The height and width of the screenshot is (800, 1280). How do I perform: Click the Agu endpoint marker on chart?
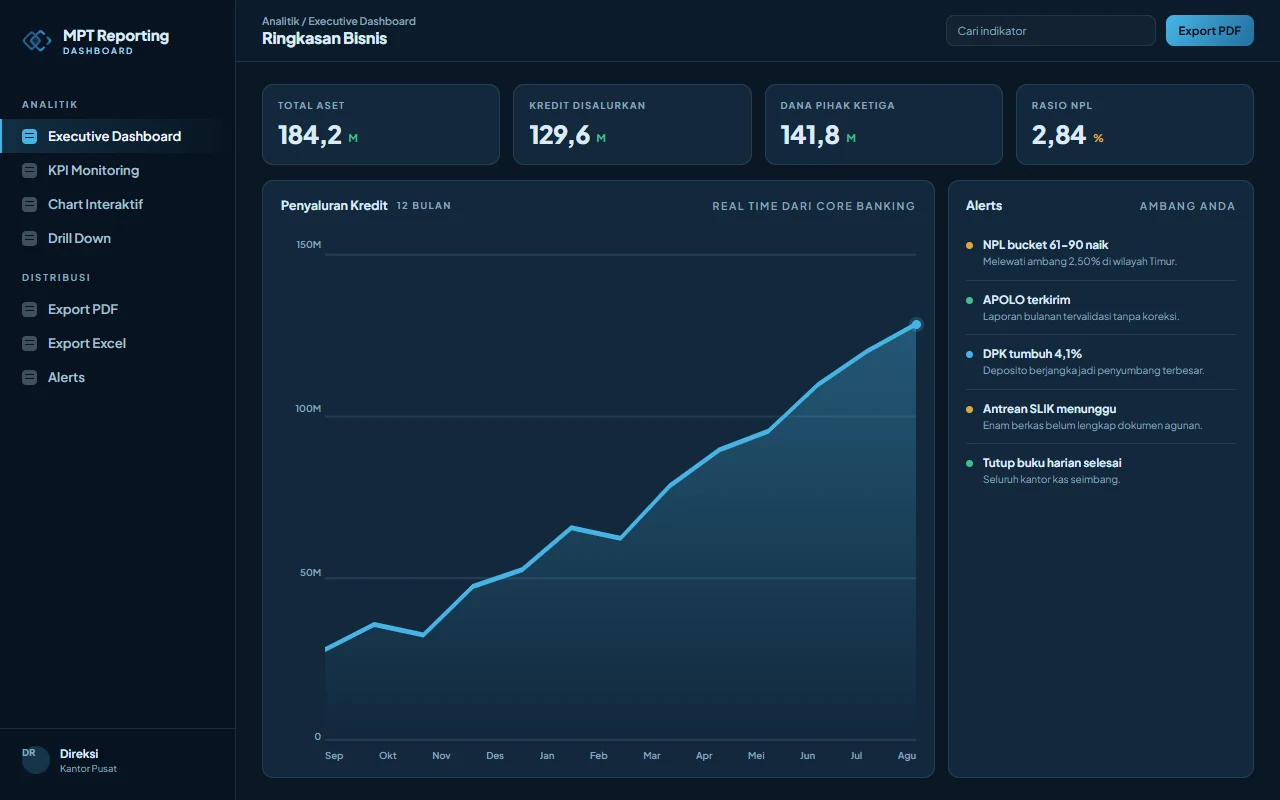pos(915,324)
